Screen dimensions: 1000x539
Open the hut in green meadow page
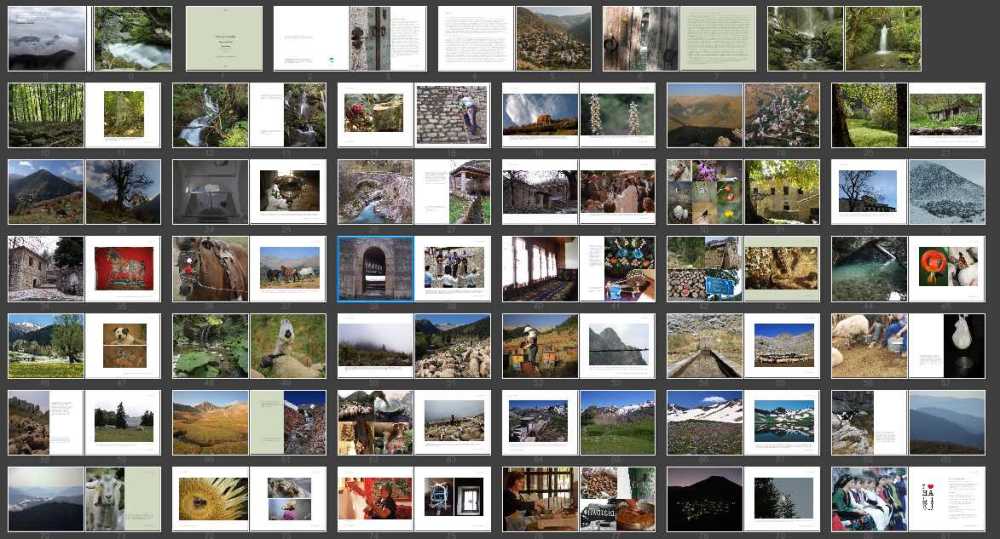pyautogui.click(x=946, y=115)
